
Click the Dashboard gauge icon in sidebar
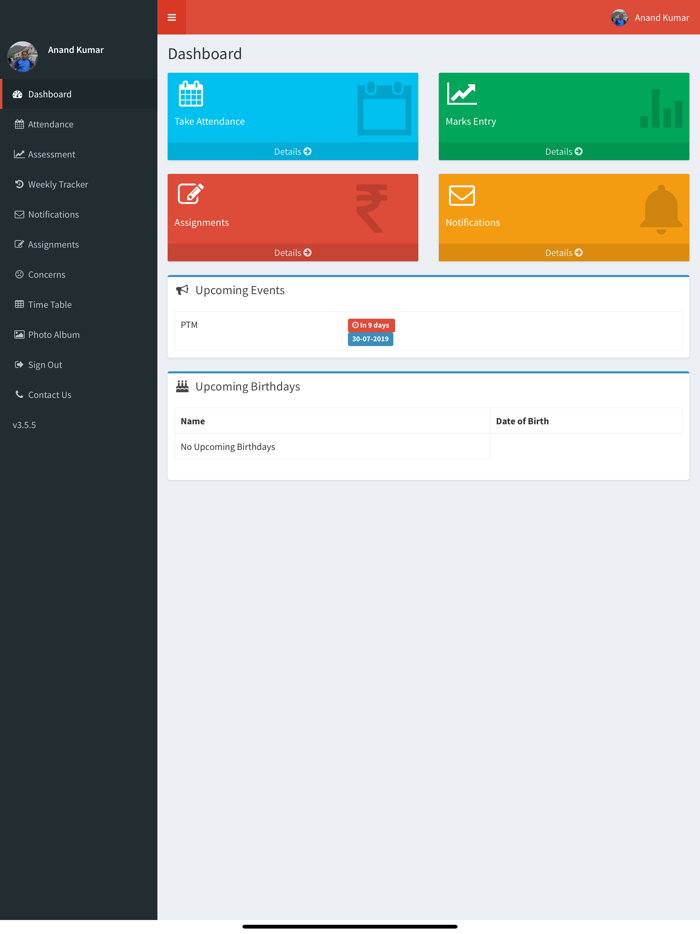coord(18,94)
